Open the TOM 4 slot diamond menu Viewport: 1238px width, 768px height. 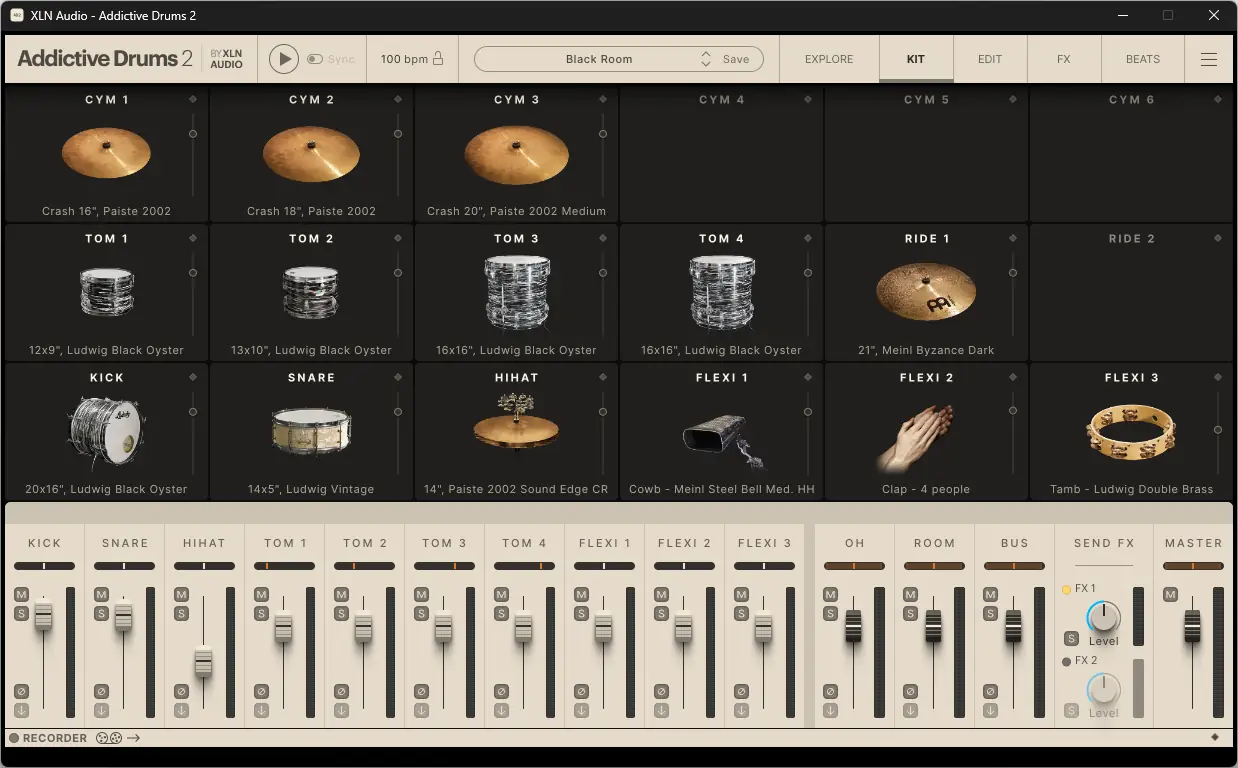tap(808, 238)
